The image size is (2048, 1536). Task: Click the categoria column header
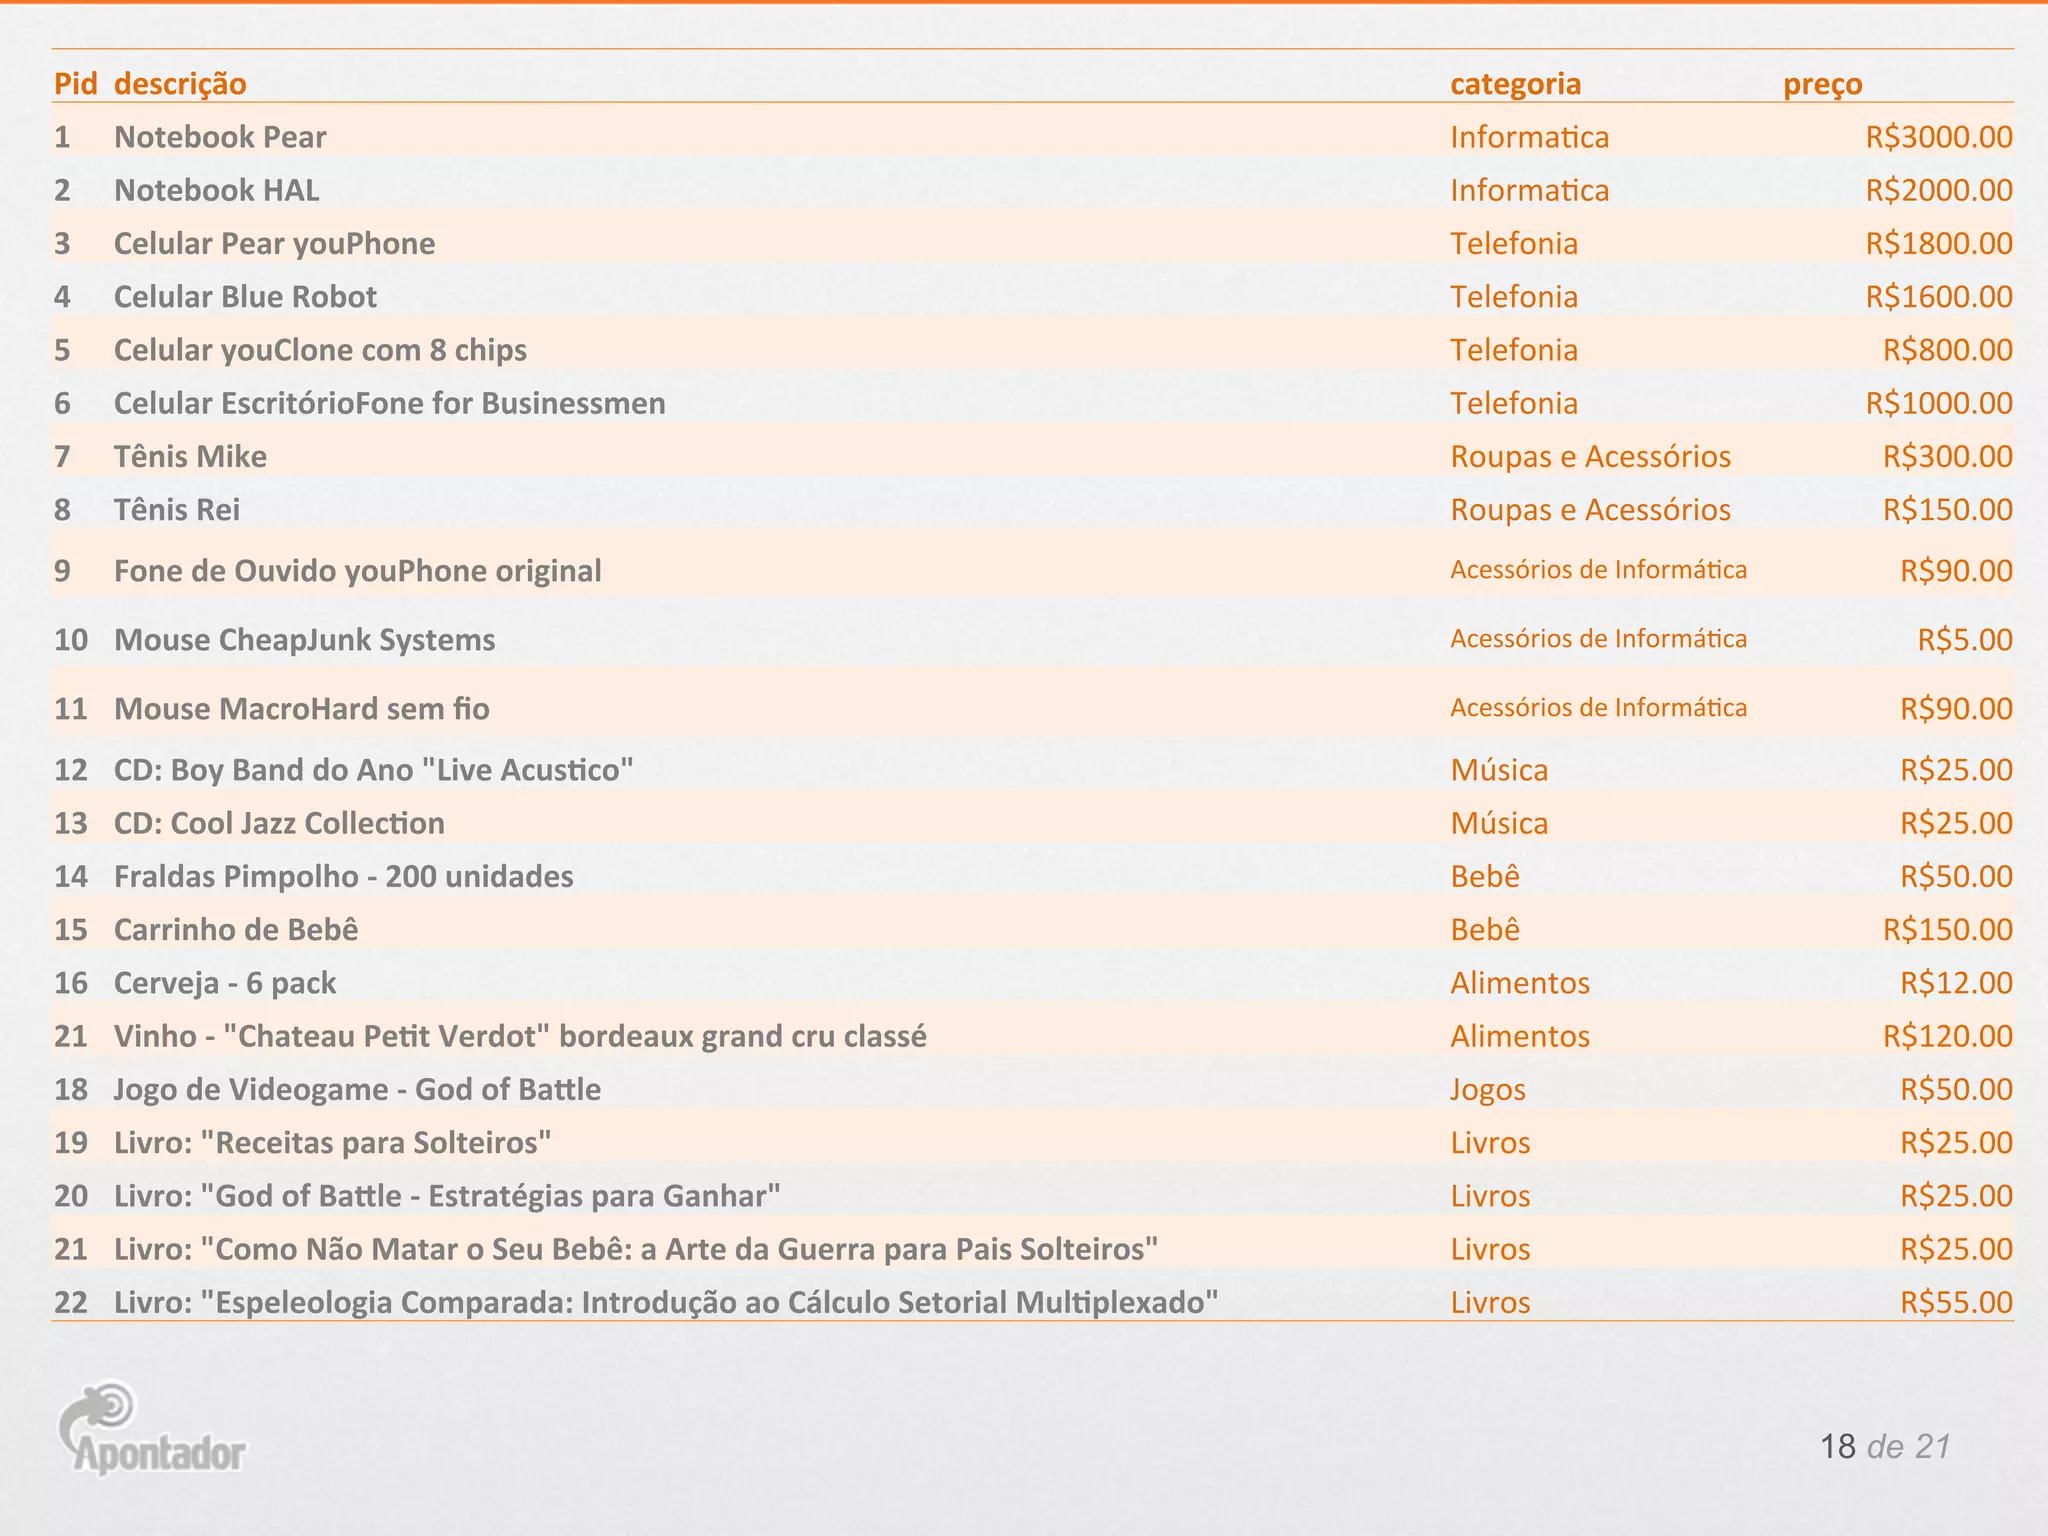[x=1515, y=84]
